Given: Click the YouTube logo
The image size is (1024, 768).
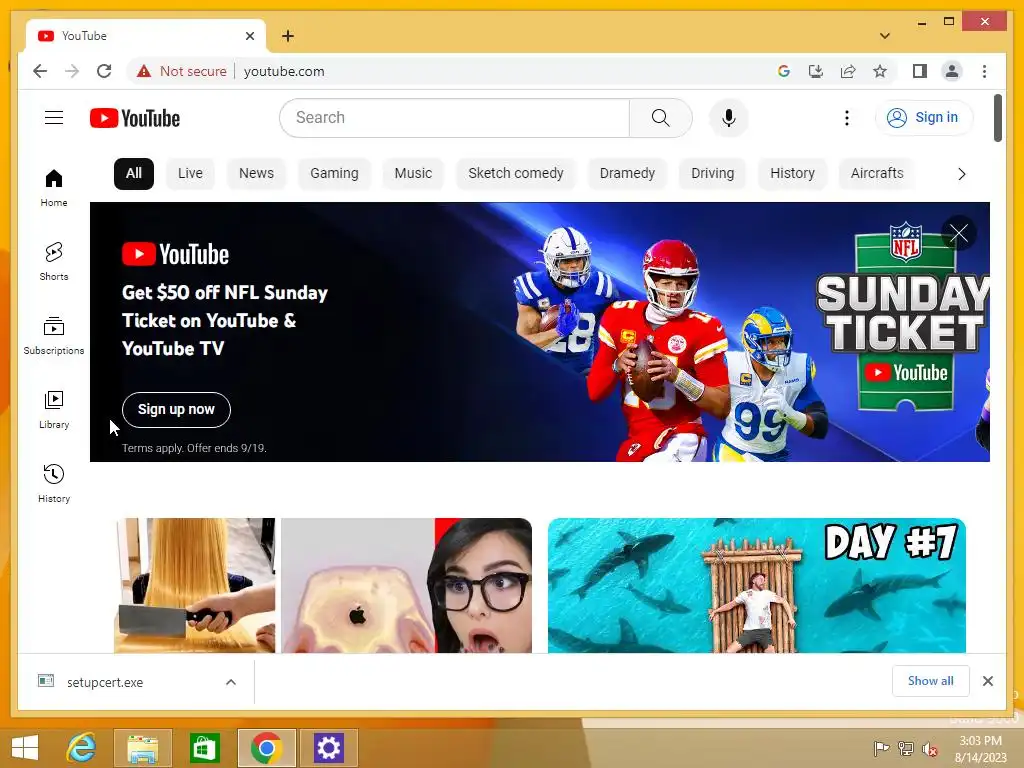Looking at the screenshot, I should tap(135, 118).
